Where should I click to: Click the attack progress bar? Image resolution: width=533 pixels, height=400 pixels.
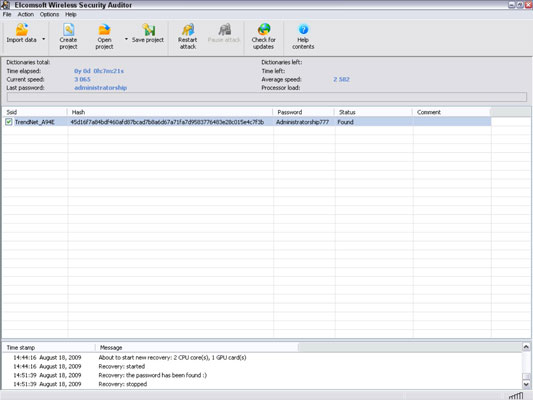point(267,97)
